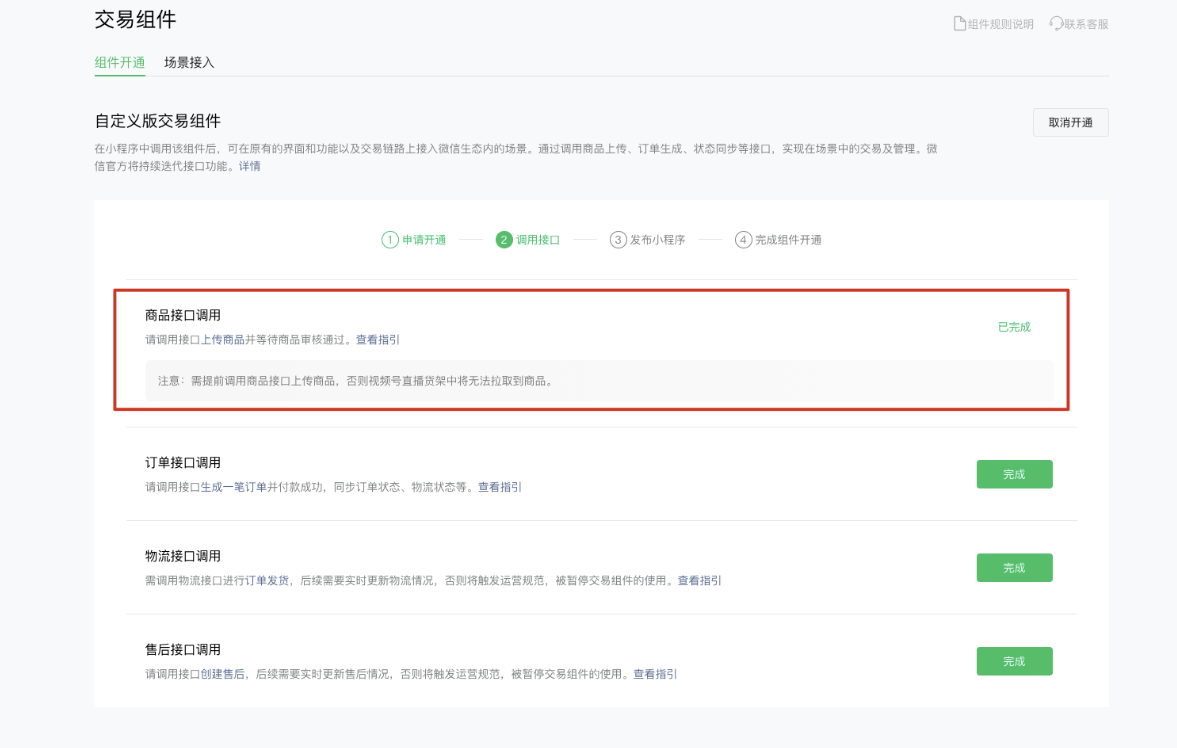
Task: Open the 订单发货 link
Action: pyautogui.click(x=268, y=580)
